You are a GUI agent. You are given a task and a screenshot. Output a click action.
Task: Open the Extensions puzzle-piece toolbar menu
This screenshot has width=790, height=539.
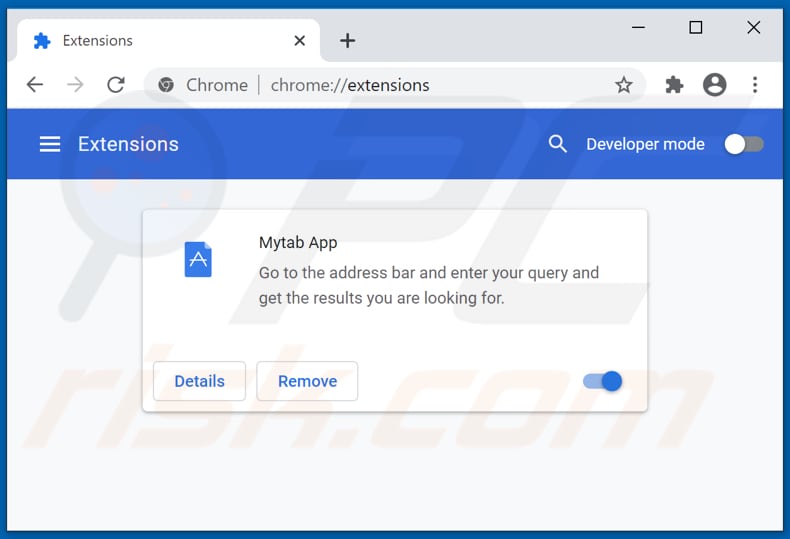pos(674,85)
